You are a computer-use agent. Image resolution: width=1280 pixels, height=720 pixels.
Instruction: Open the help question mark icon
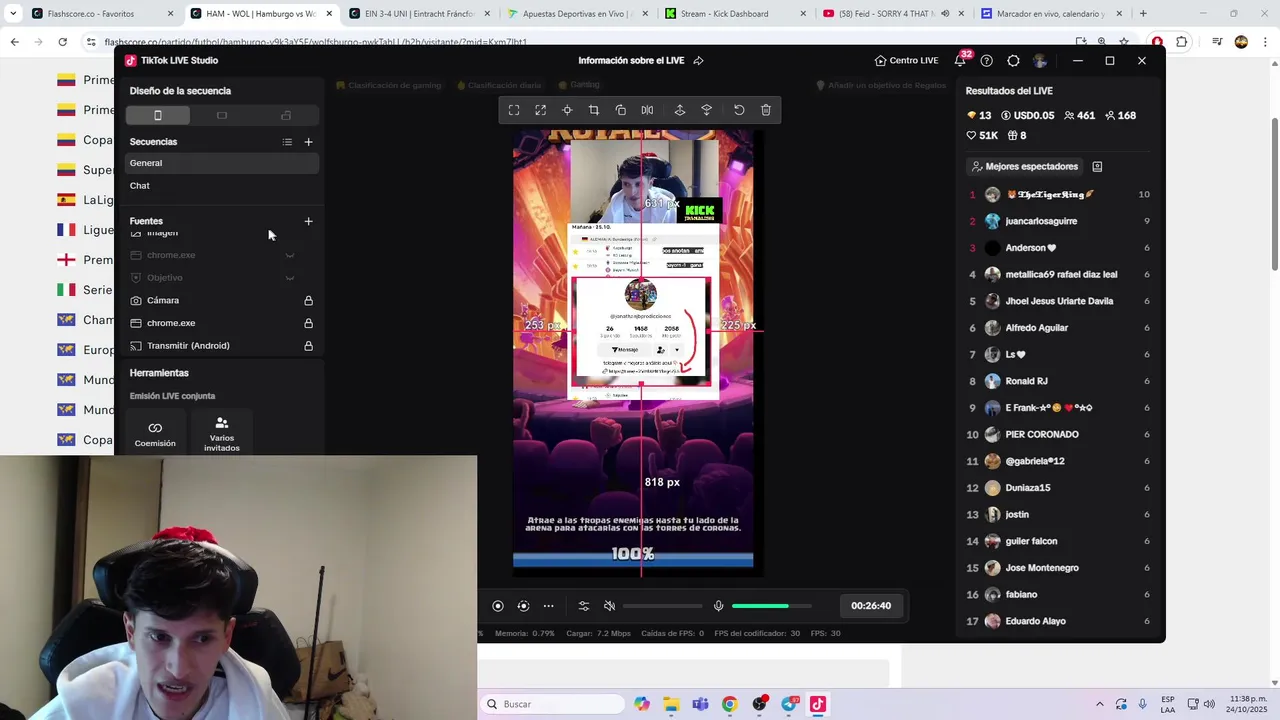[987, 61]
